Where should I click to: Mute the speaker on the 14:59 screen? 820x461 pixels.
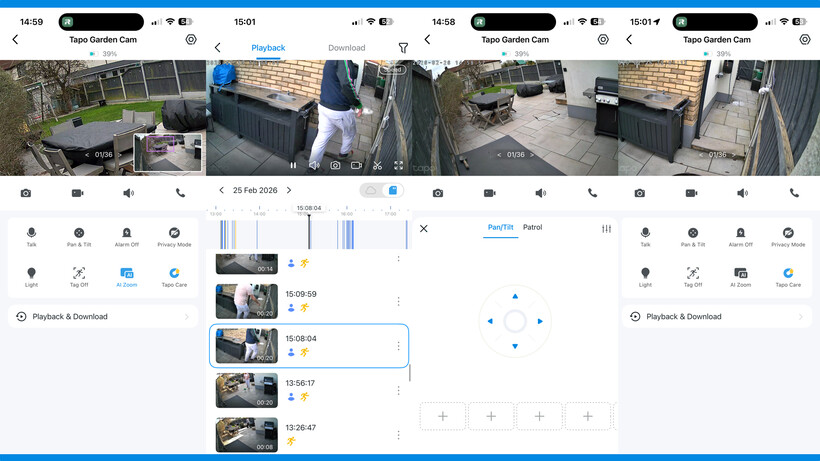tap(129, 193)
